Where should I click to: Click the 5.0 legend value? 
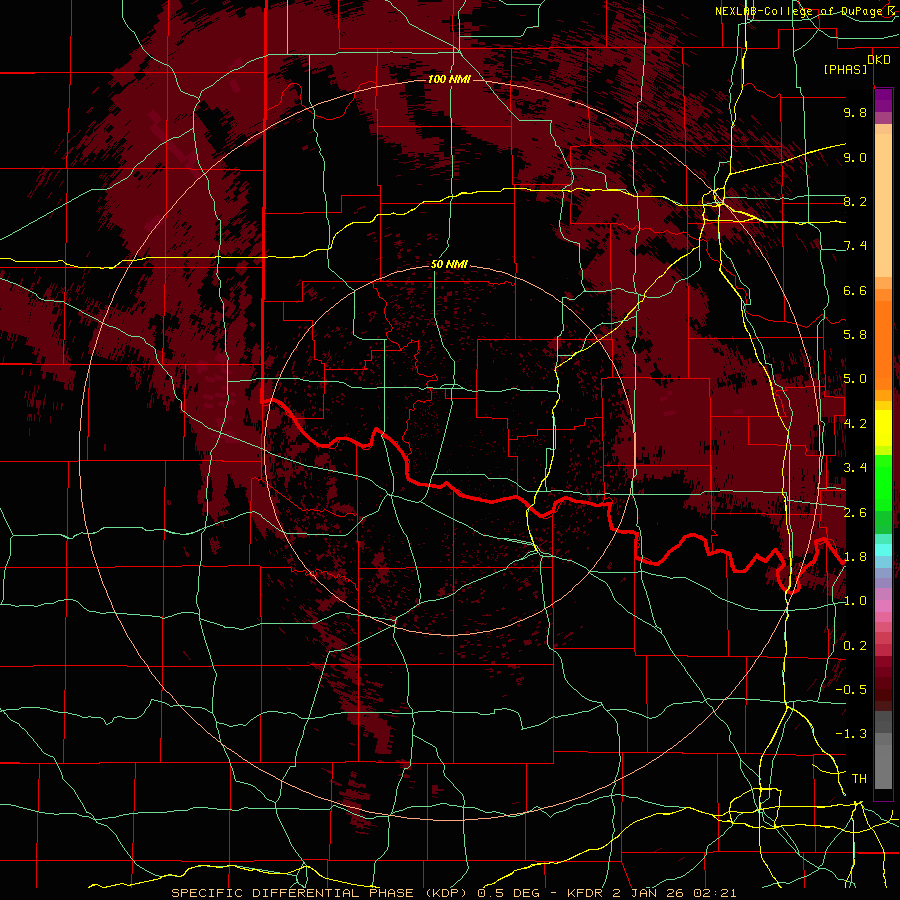coord(855,379)
